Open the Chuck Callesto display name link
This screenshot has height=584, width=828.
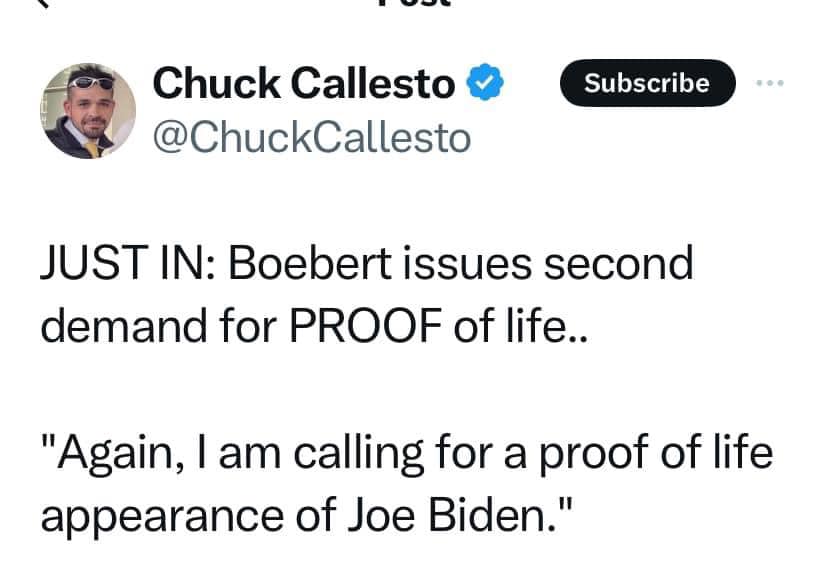point(304,83)
